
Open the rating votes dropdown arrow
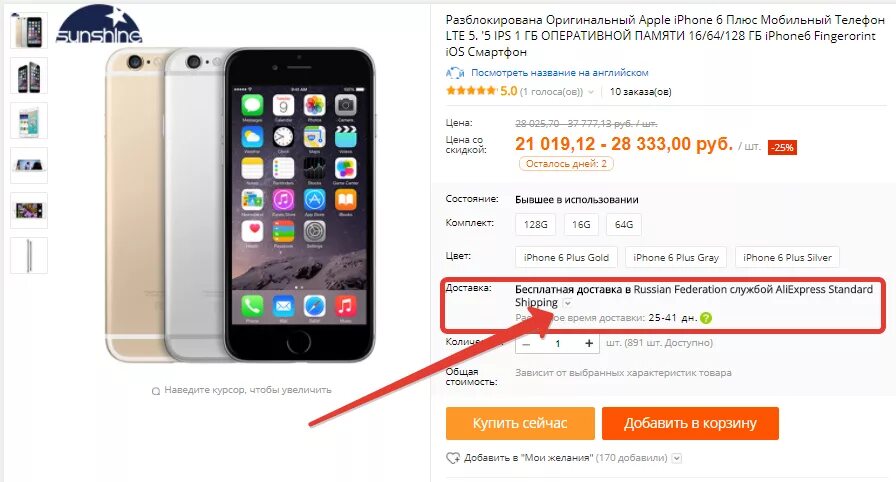[591, 92]
